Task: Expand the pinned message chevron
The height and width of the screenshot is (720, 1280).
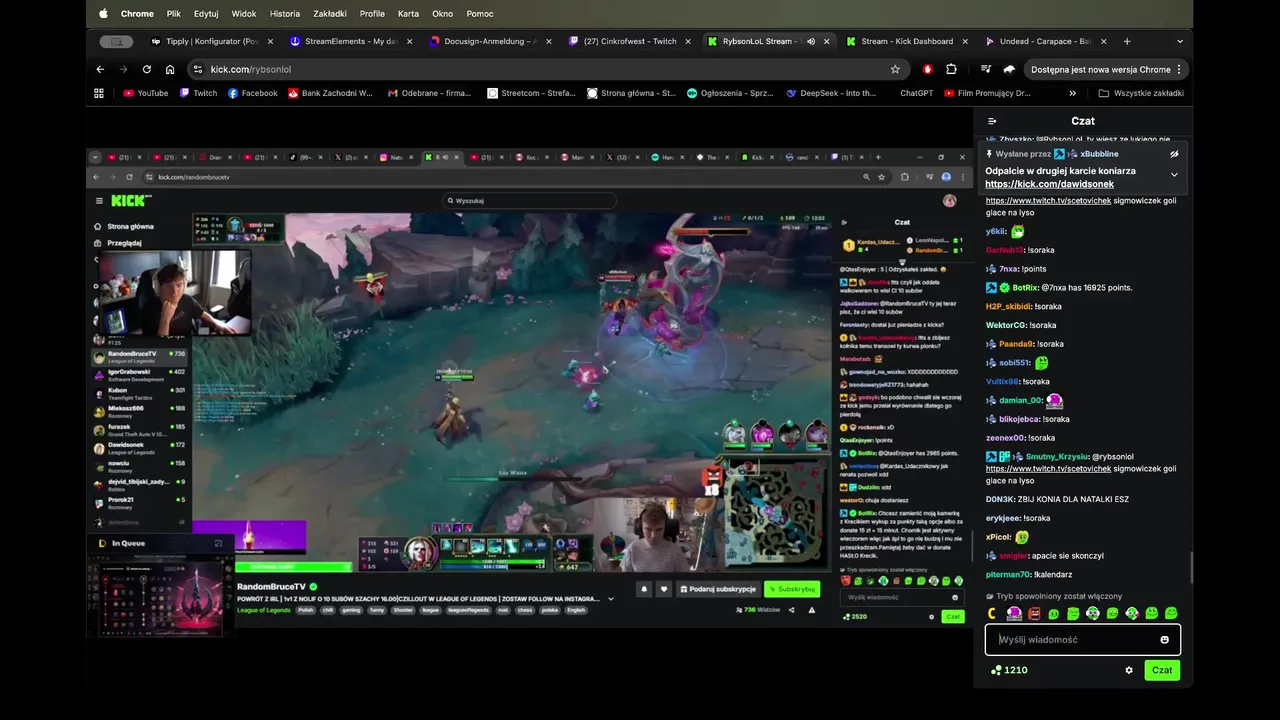Action: [x=1174, y=174]
